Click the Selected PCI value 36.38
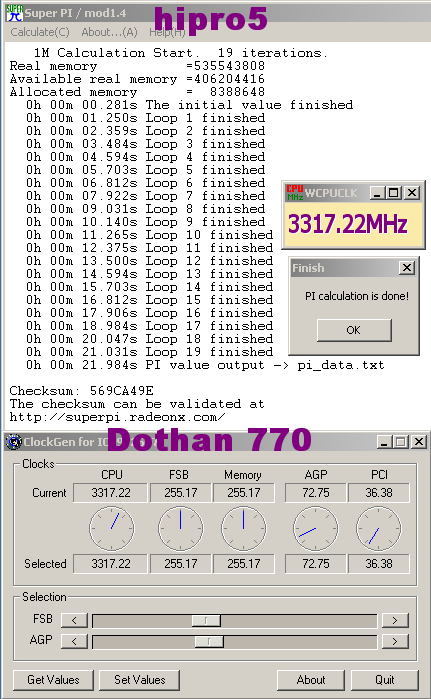 379,563
